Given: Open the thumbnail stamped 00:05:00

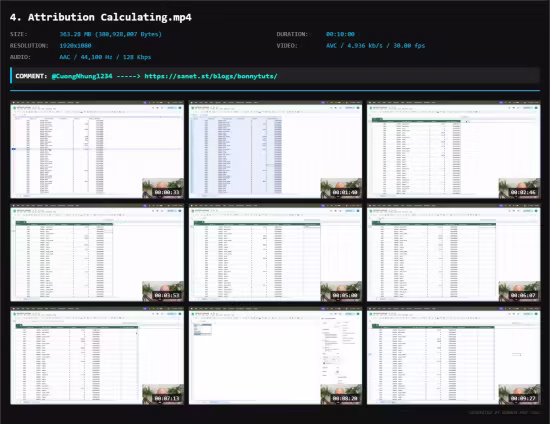Looking at the screenshot, I should point(275,253).
